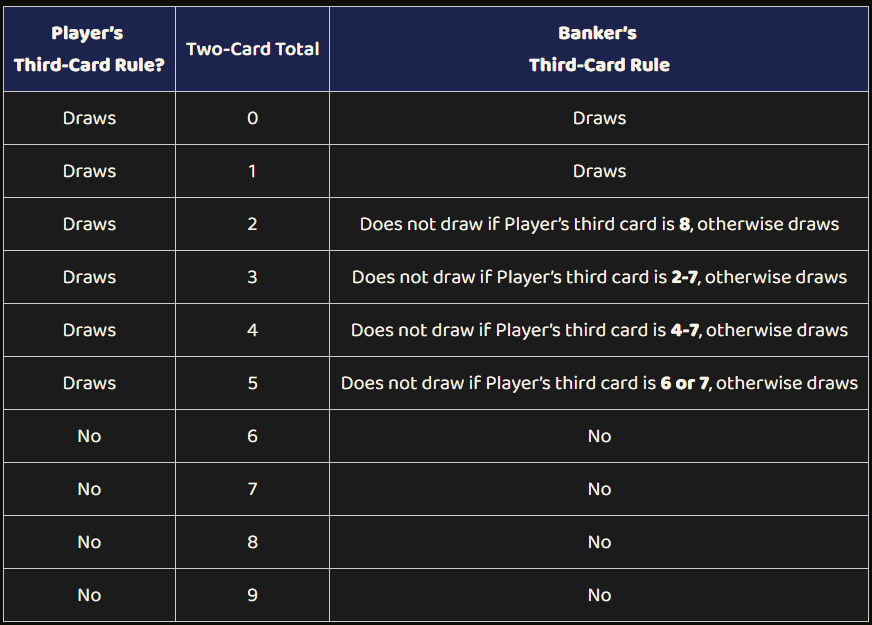The height and width of the screenshot is (625, 872).
Task: Click the two-card total cell showing 4
Action: pyautogui.click(x=252, y=330)
